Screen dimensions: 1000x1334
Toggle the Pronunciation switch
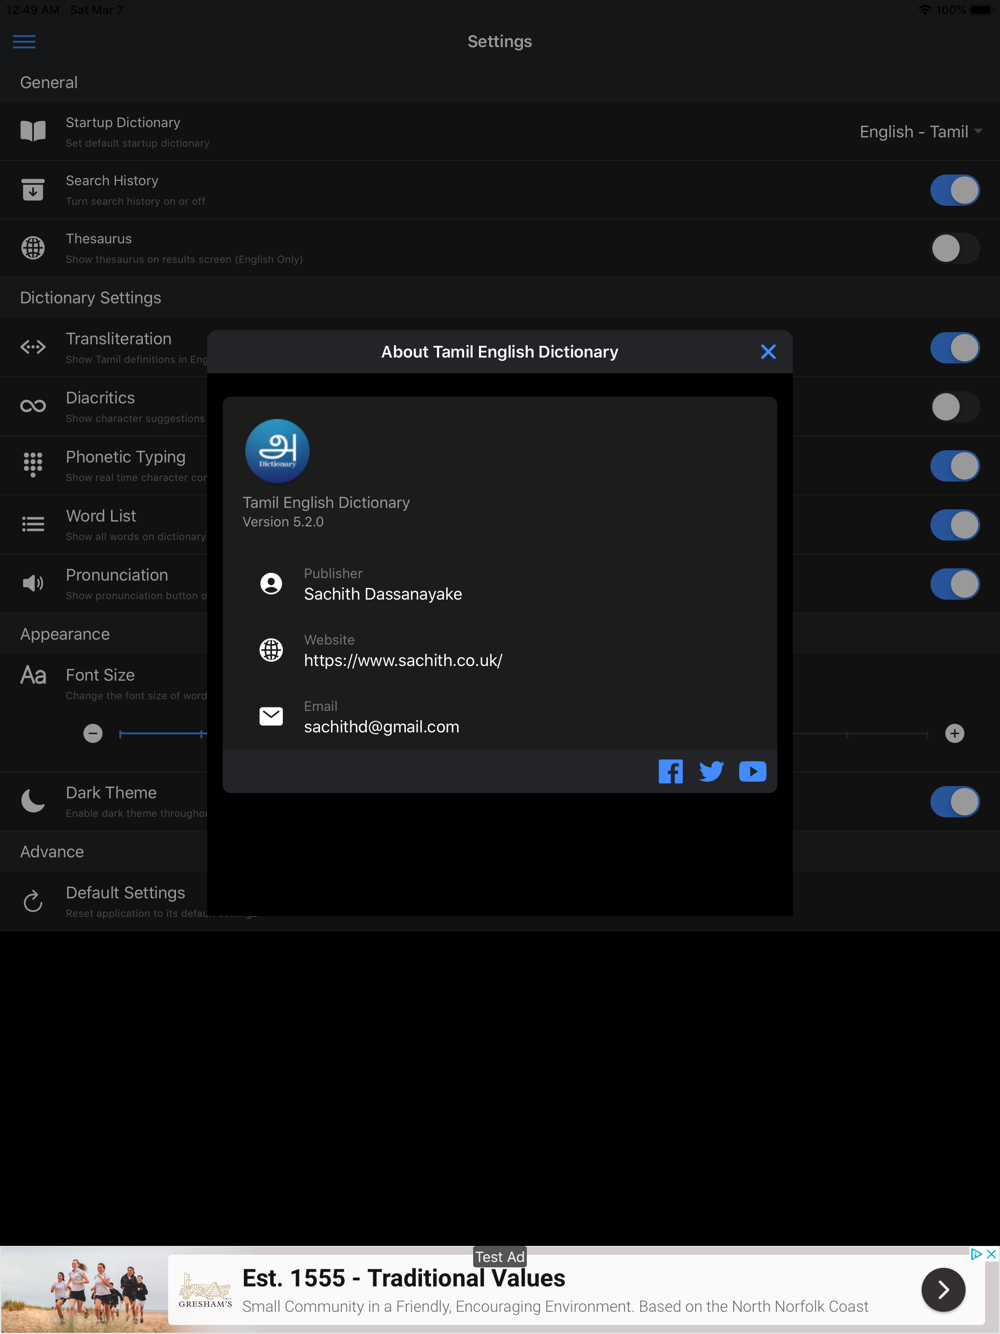pyautogui.click(x=955, y=584)
